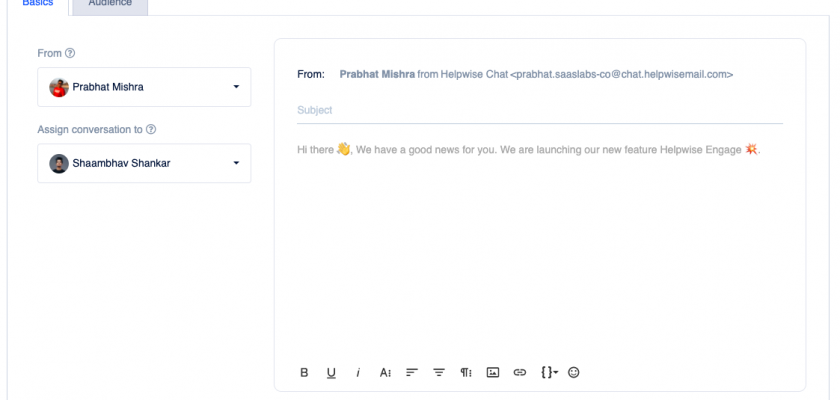Click help icon beside Assign conversation to

[x=151, y=129]
